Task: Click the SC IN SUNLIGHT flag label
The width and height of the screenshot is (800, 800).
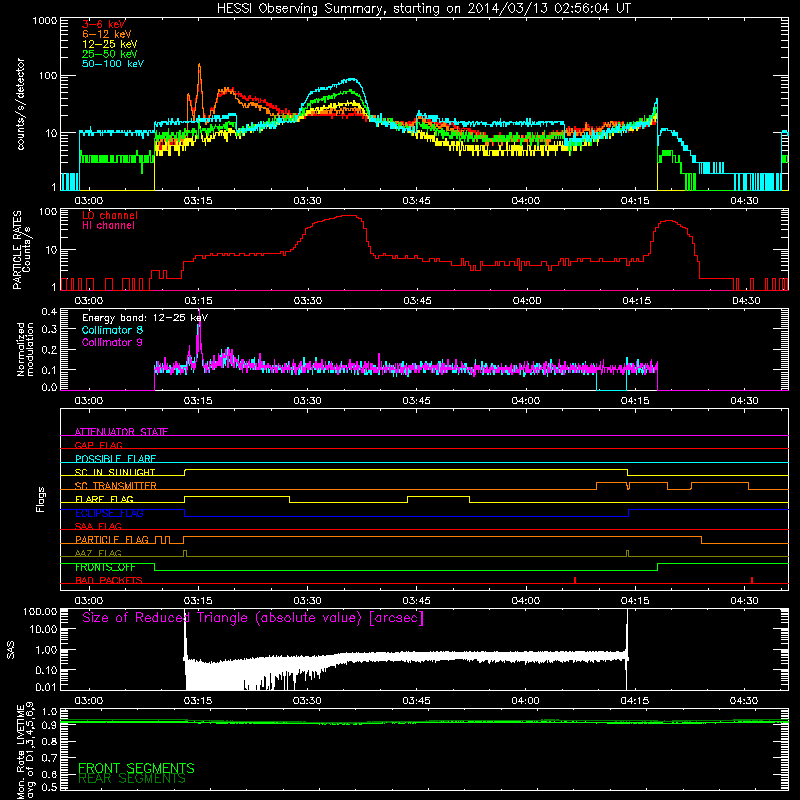Action: coord(115,472)
